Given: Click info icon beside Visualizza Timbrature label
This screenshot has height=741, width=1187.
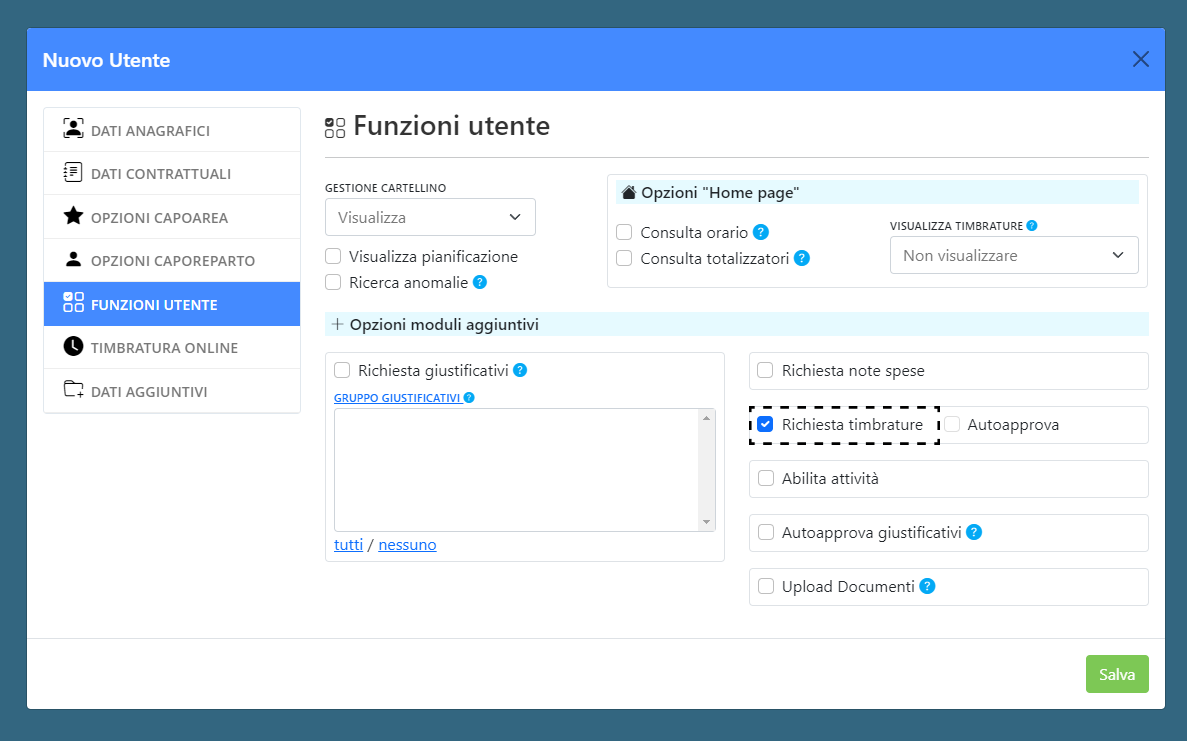Looking at the screenshot, I should click(1031, 226).
